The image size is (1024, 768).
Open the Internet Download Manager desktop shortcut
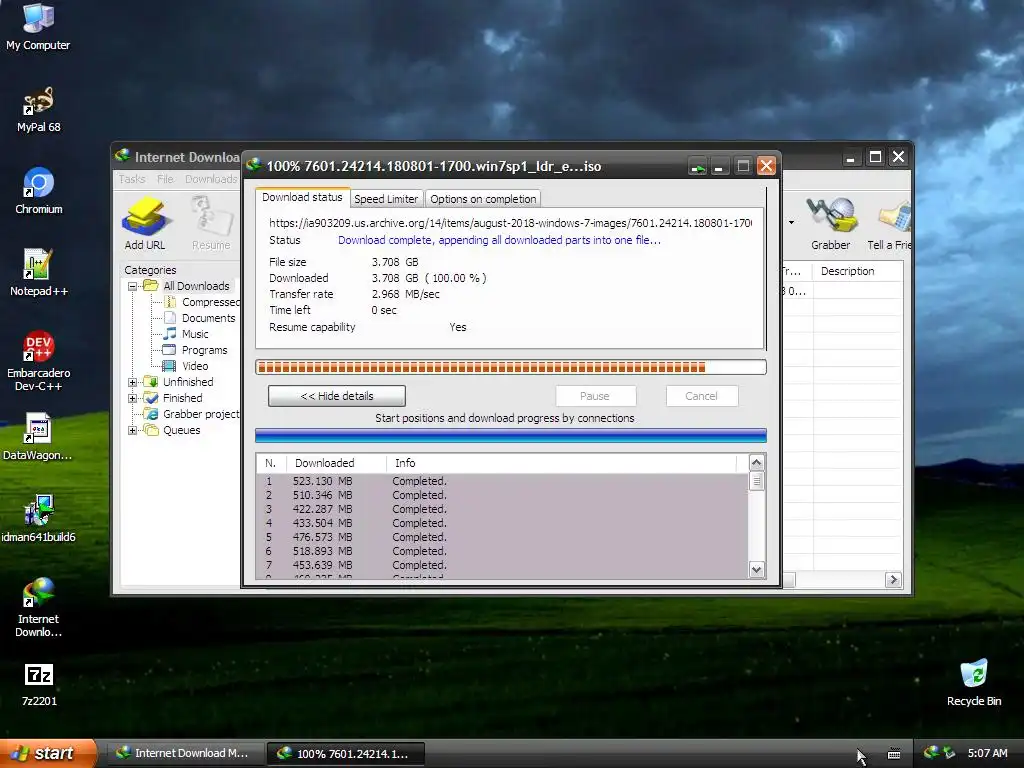pyautogui.click(x=38, y=607)
